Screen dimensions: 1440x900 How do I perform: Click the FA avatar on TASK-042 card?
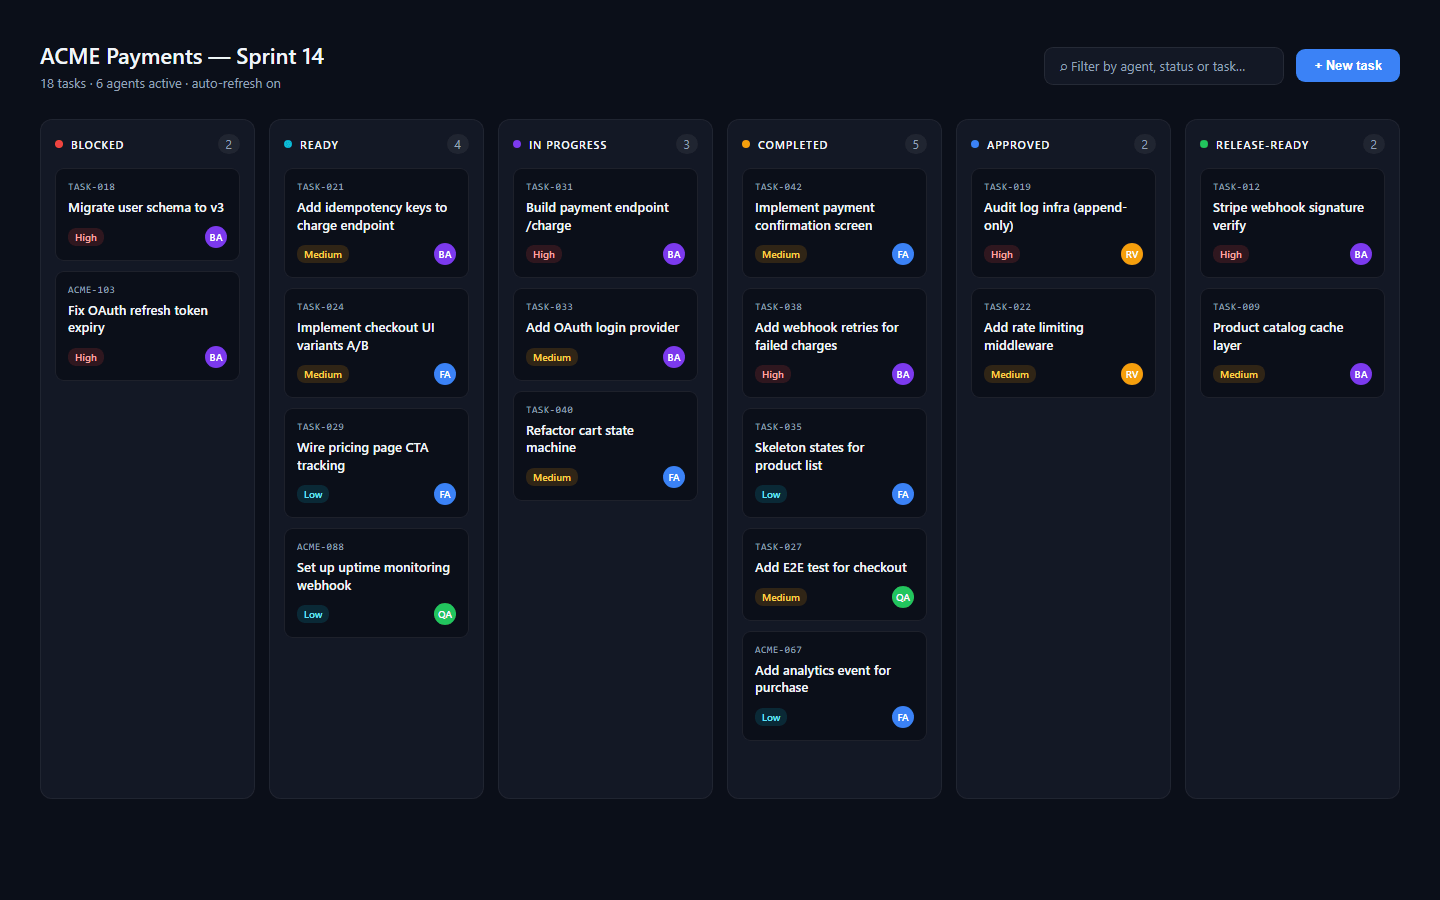click(903, 254)
